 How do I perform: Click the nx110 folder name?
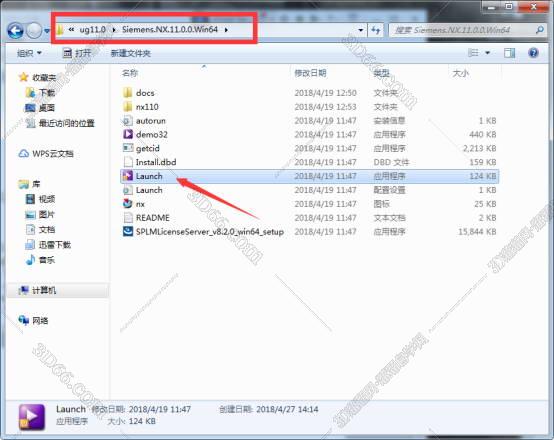coord(147,106)
